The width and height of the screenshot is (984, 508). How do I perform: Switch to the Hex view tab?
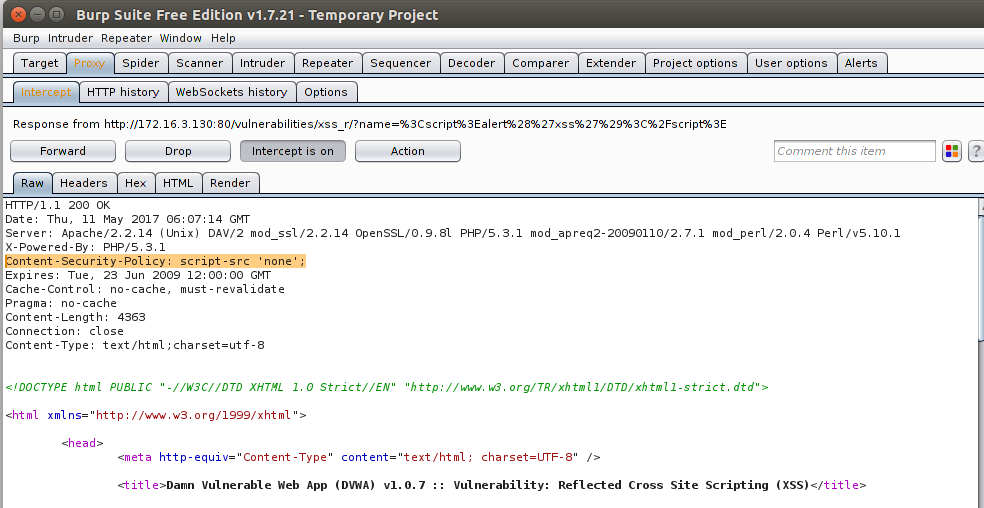136,183
